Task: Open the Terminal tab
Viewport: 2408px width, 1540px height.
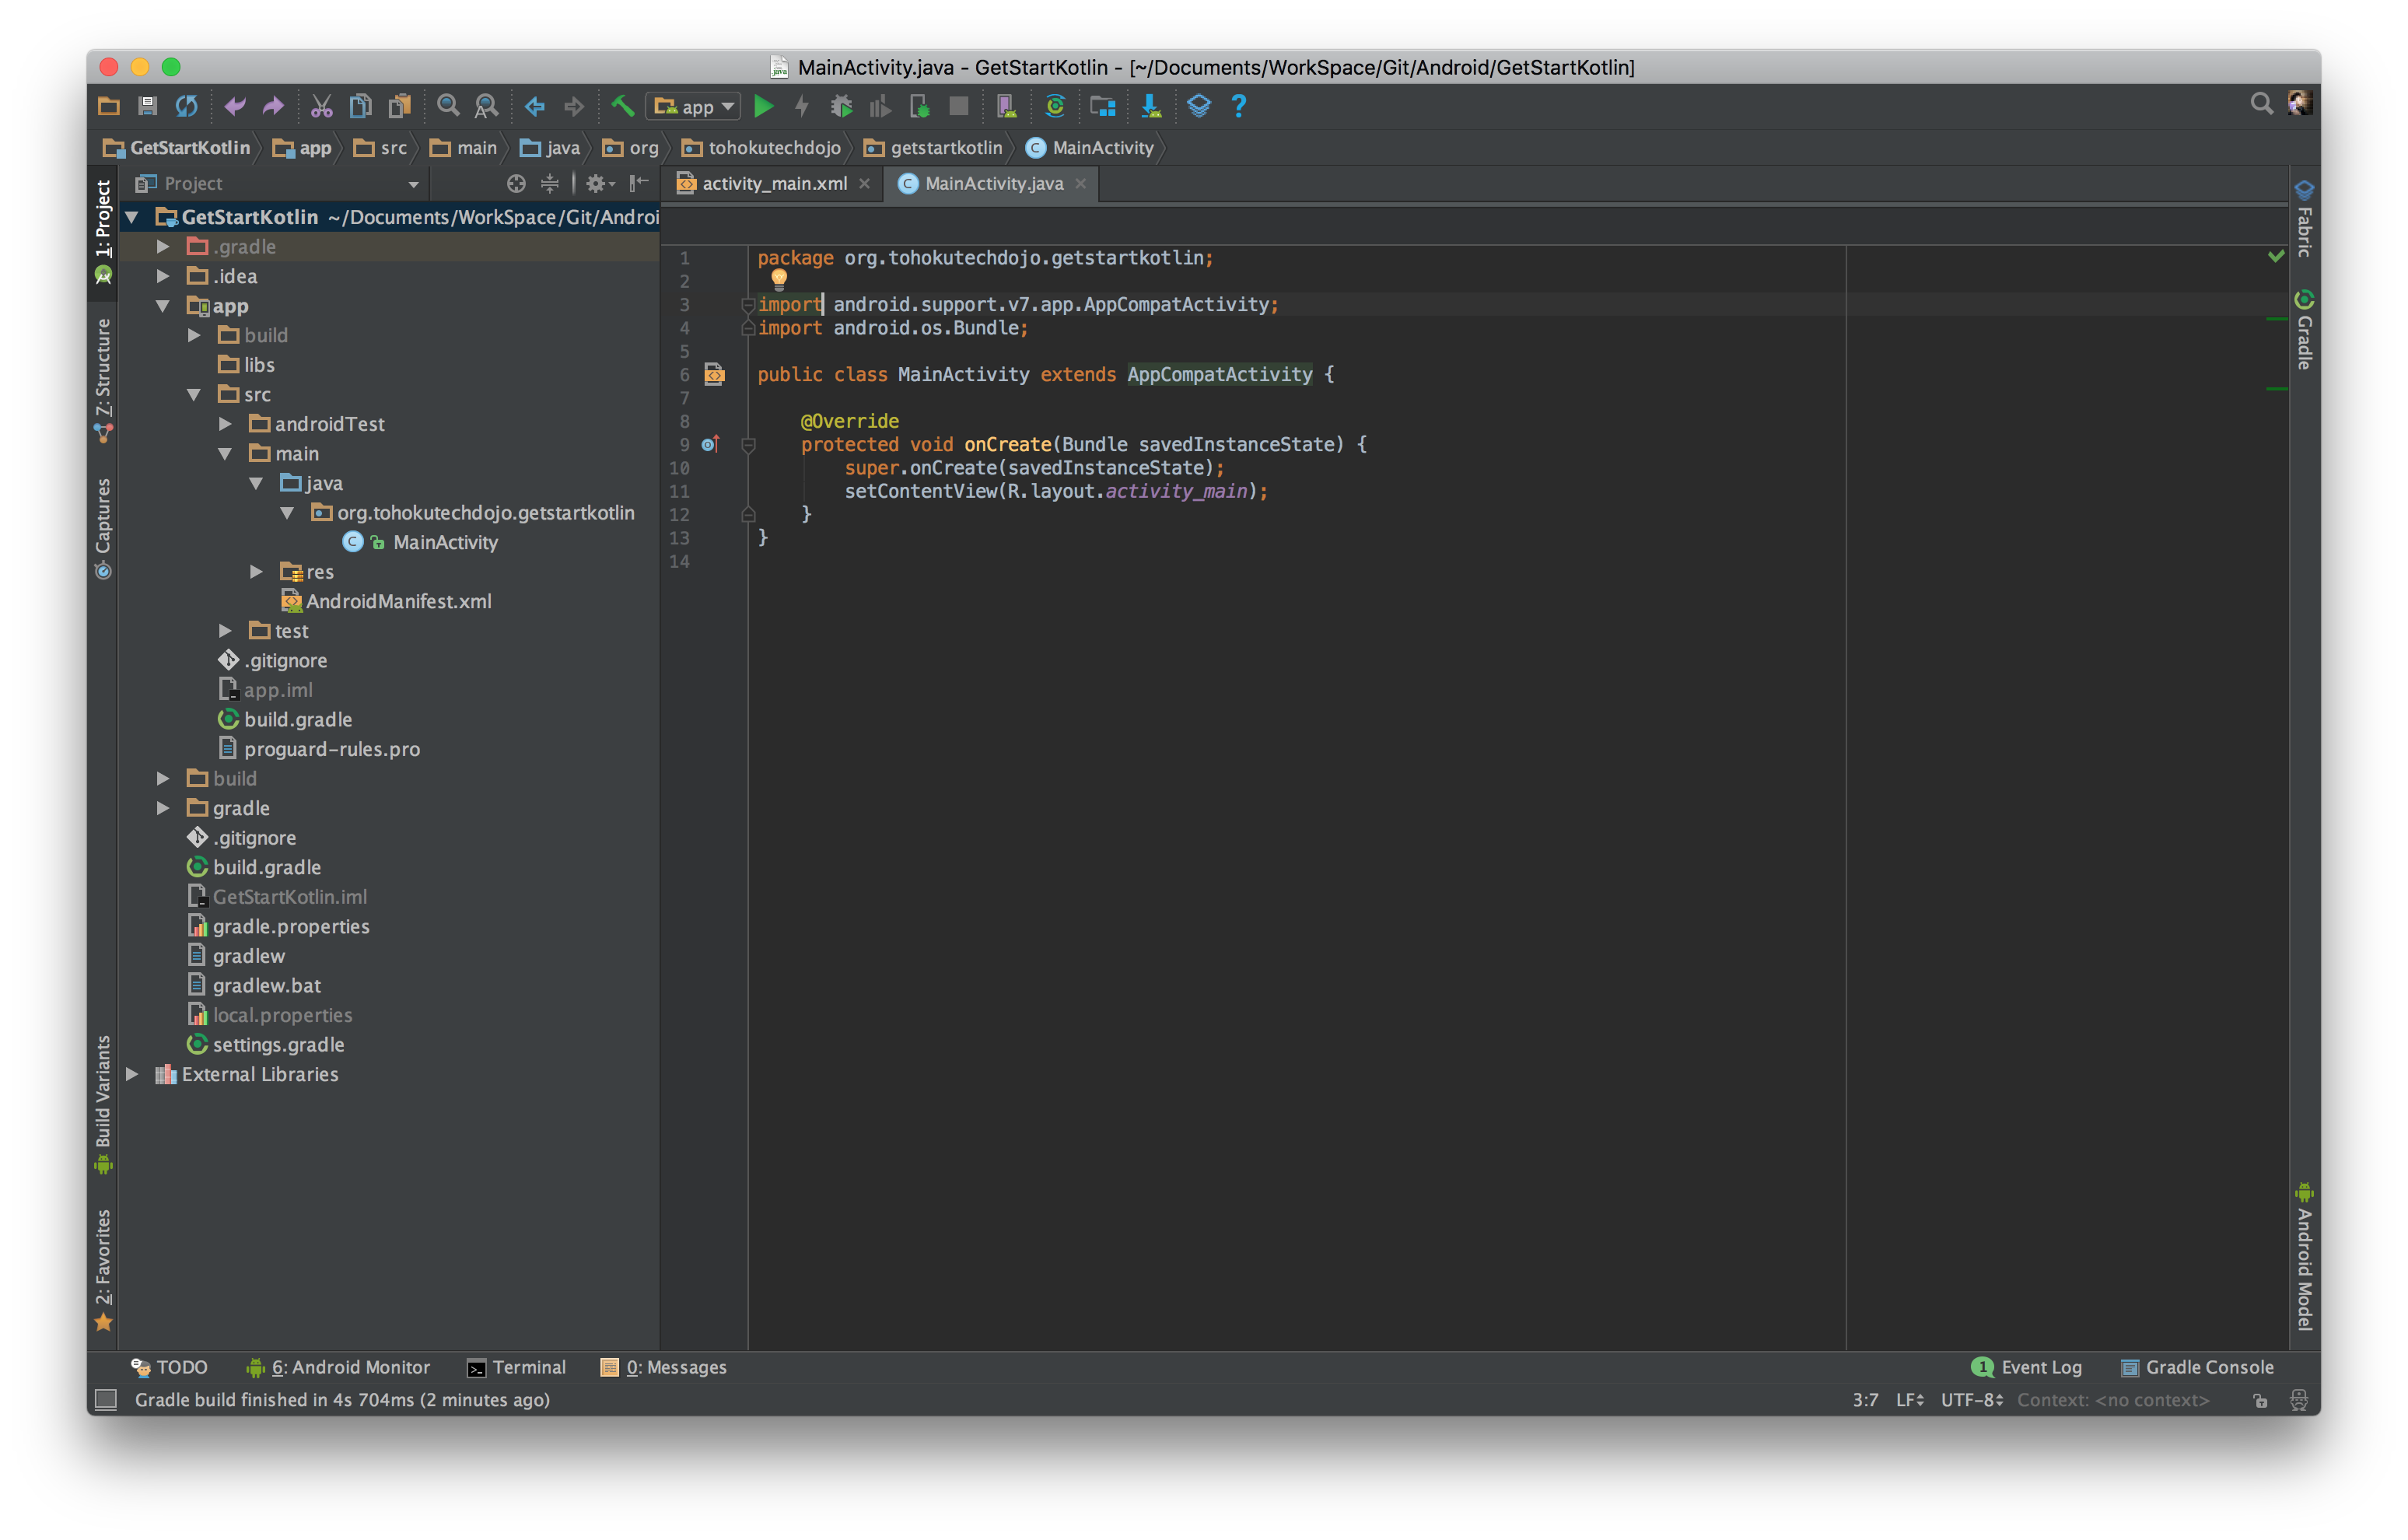Action: pos(517,1367)
